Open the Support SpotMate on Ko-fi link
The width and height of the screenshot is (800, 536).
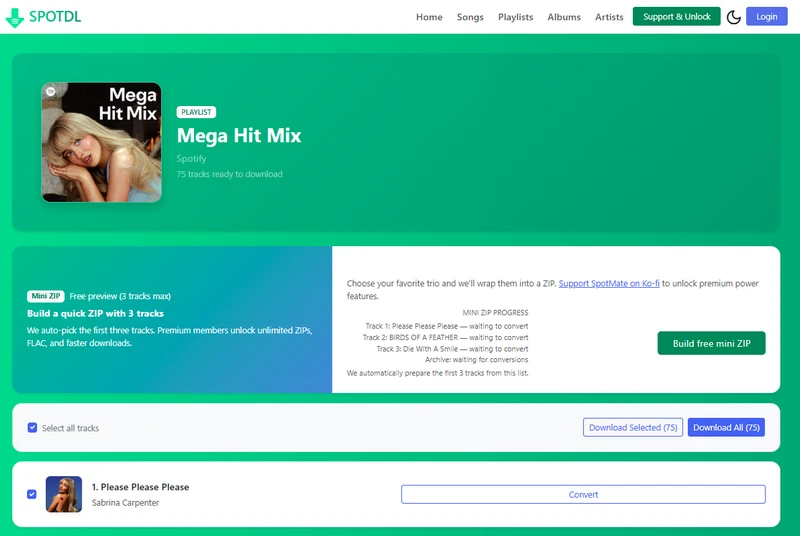point(609,283)
